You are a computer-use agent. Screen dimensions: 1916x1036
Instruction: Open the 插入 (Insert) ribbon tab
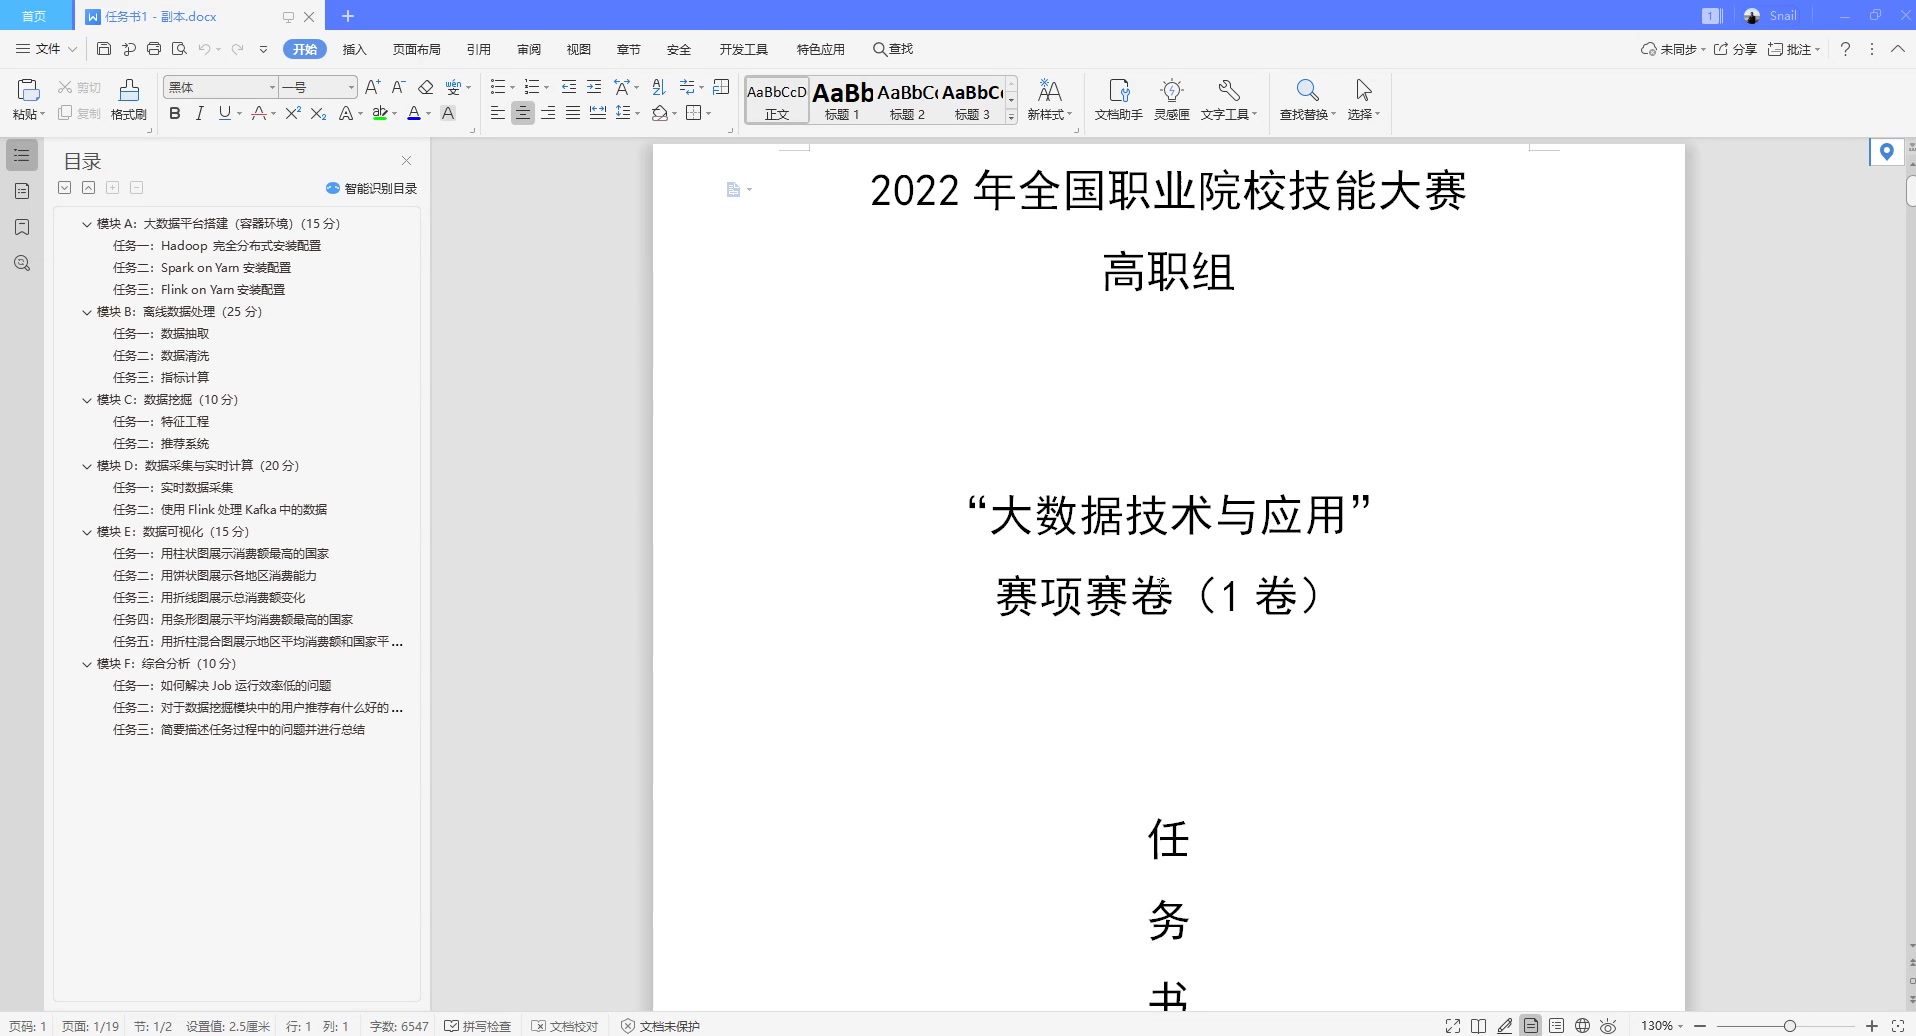point(354,49)
